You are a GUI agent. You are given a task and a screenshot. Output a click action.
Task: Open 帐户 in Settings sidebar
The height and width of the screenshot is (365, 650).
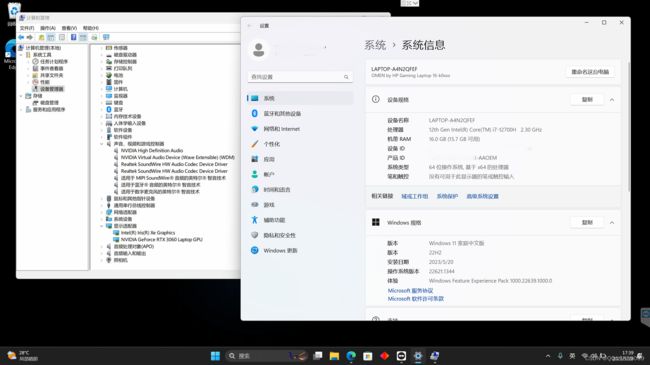pyautogui.click(x=300, y=175)
